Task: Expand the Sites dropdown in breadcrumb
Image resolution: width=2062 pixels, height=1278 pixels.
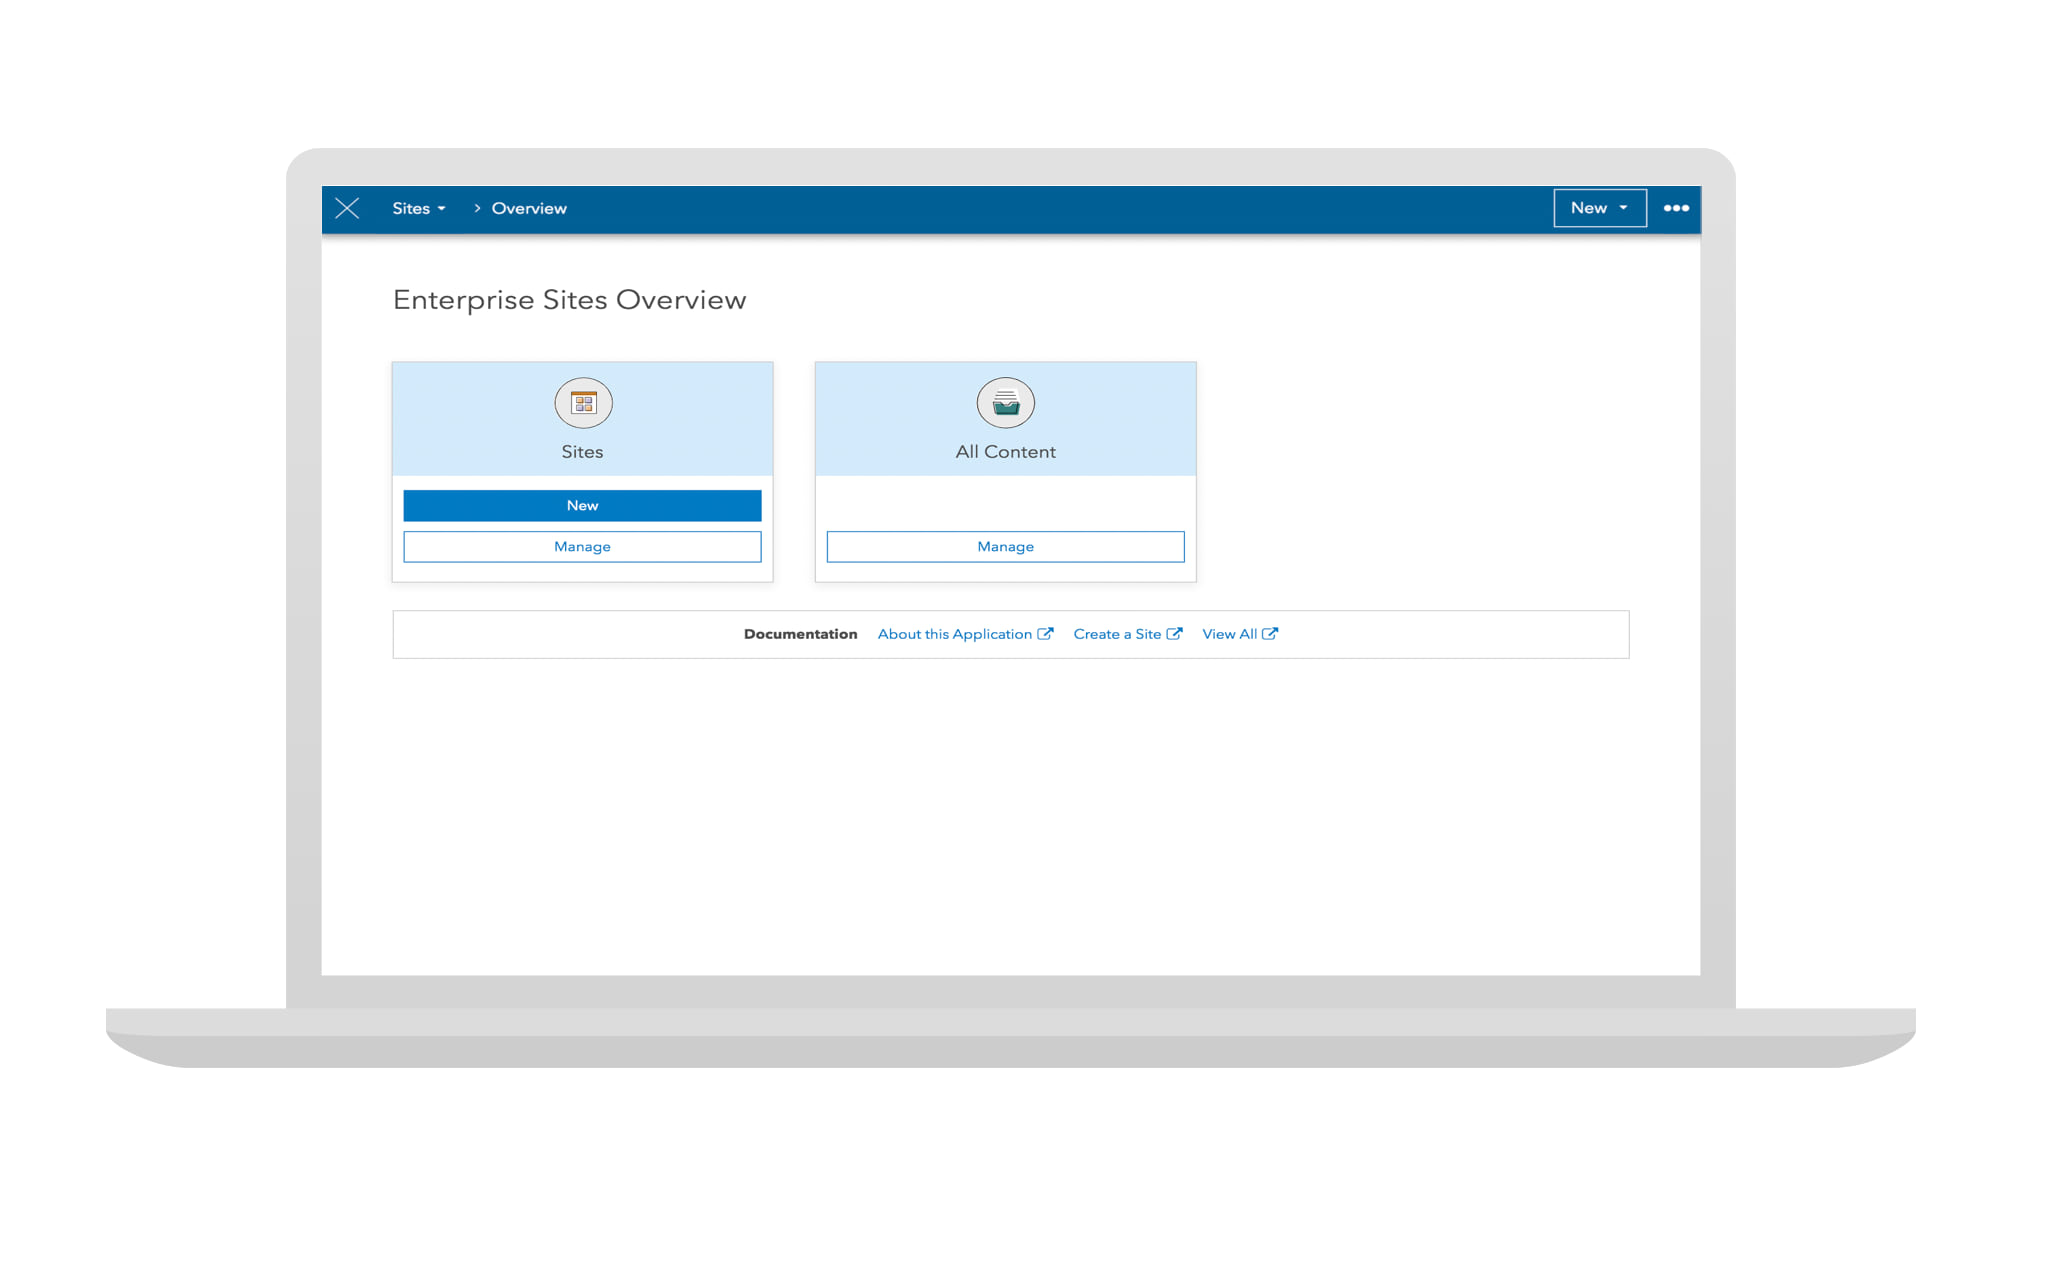Action: 421,208
